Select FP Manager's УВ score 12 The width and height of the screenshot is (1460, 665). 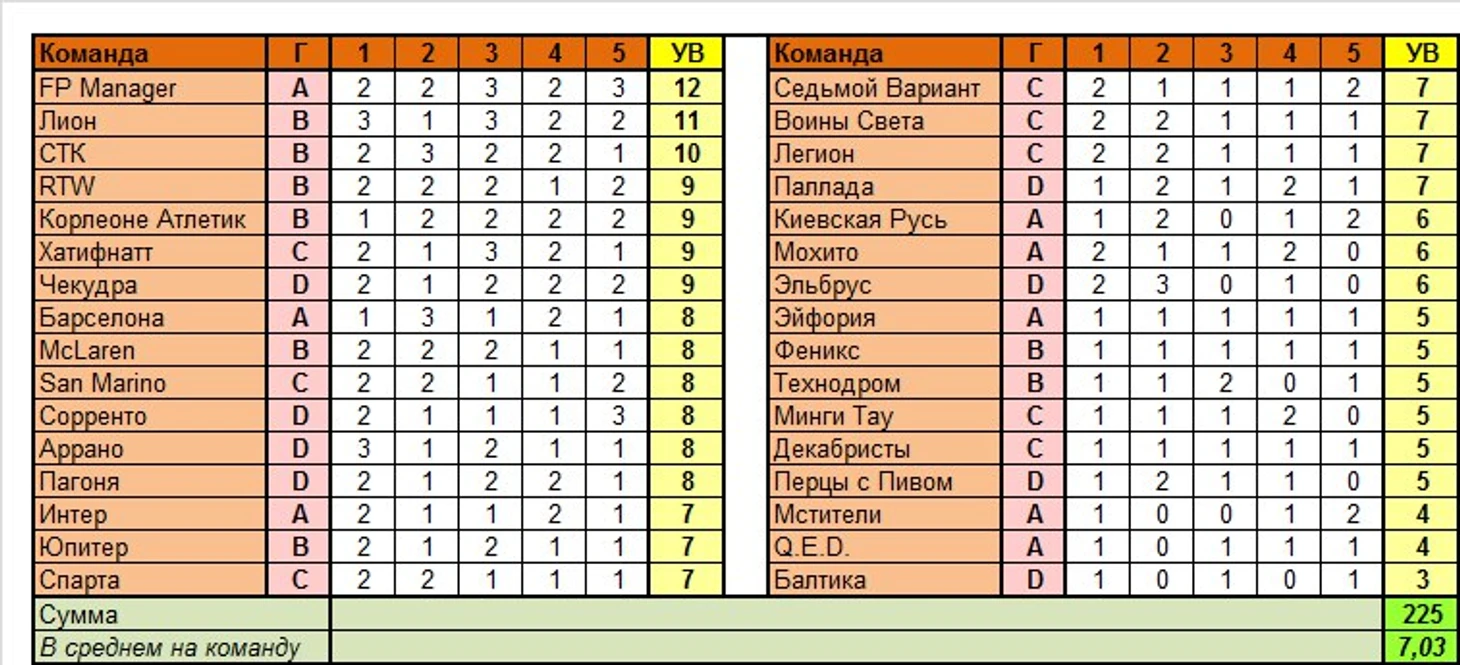point(686,88)
